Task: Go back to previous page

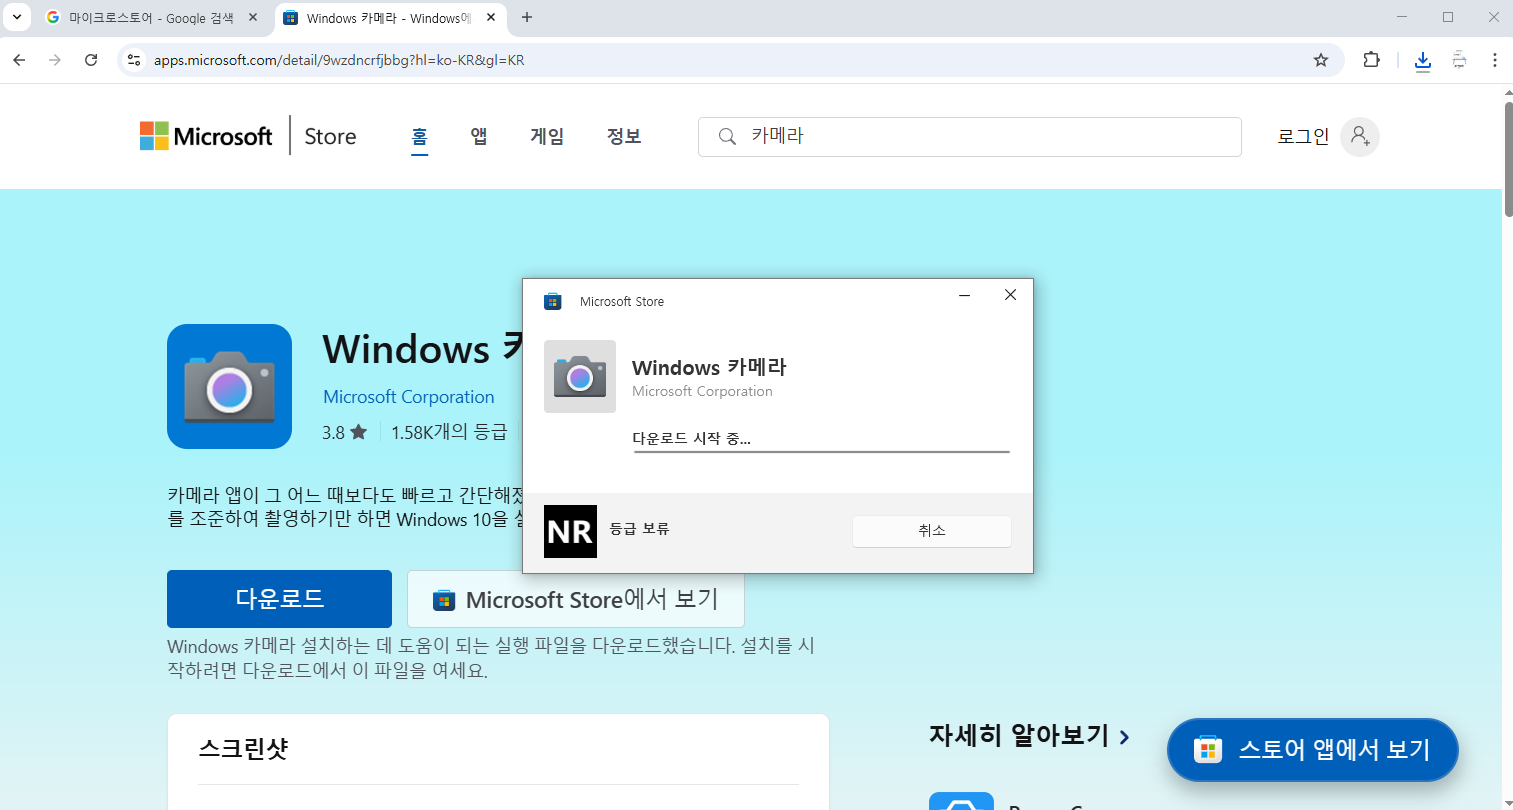Action: click(19, 60)
